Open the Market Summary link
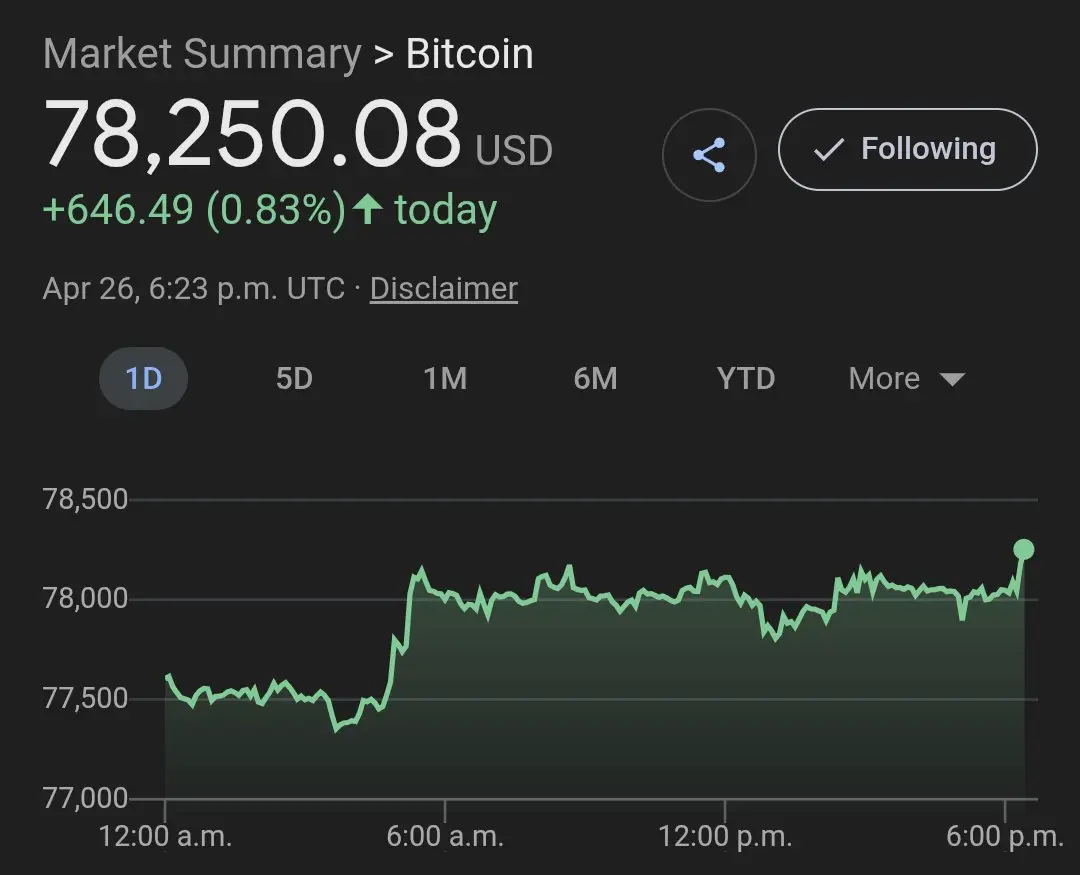 (201, 54)
